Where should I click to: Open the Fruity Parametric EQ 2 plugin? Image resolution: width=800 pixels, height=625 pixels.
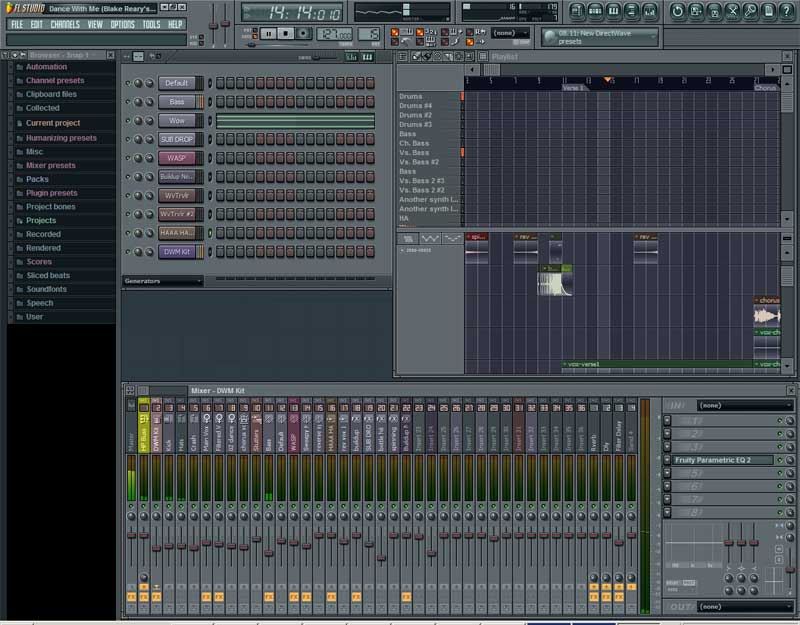[722, 460]
